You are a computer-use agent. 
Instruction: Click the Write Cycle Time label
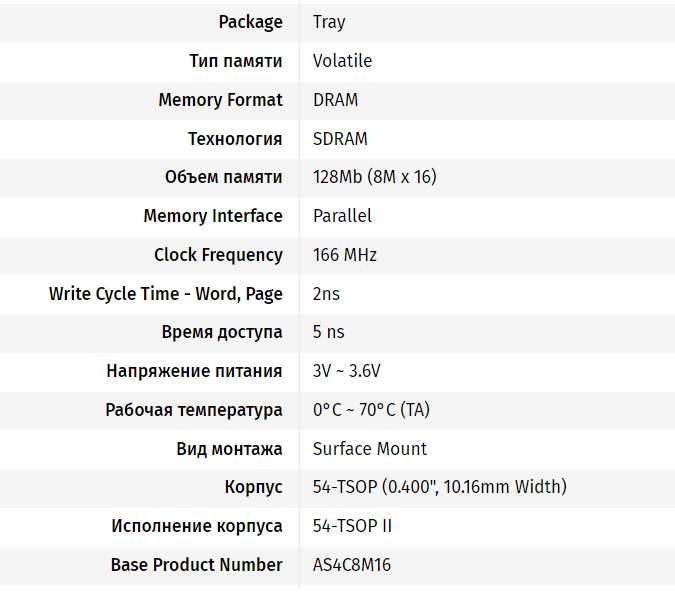click(x=165, y=294)
